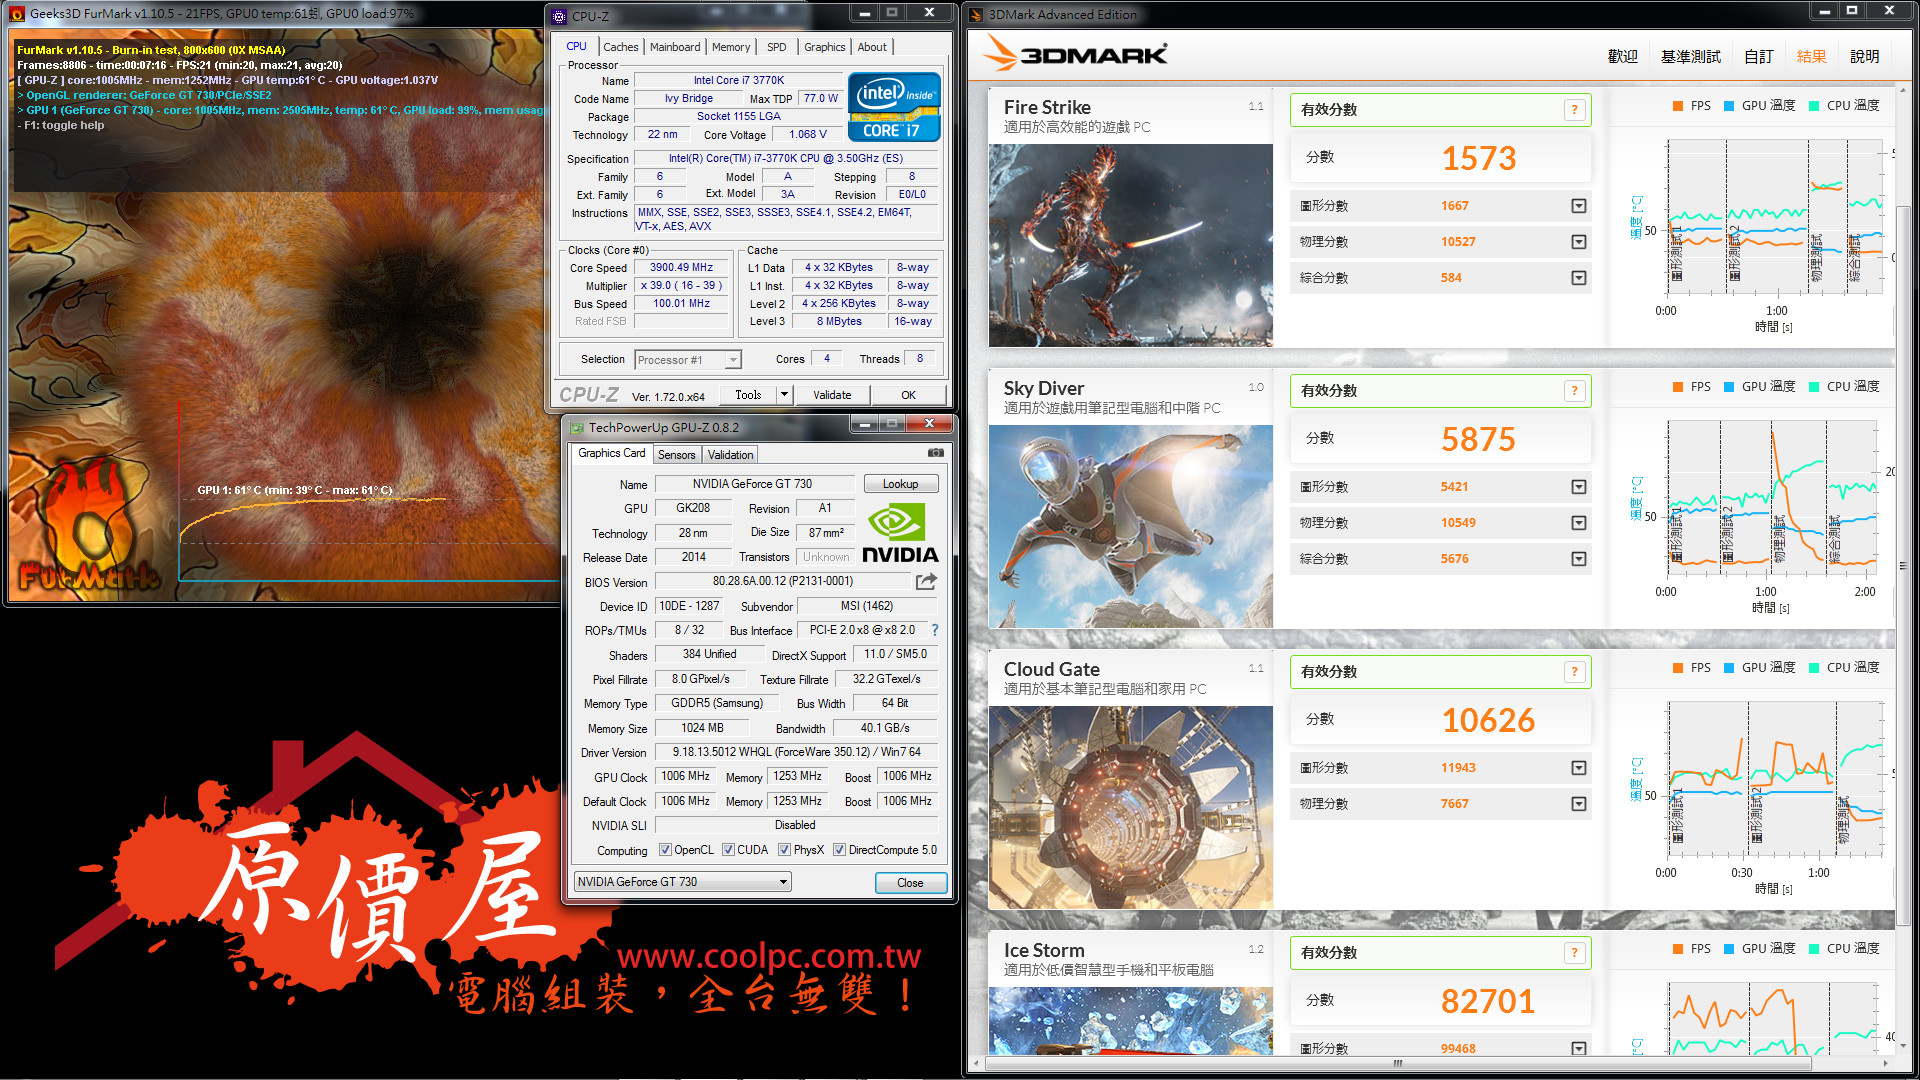Open the Cloud Gate score help question mark

(1574, 672)
